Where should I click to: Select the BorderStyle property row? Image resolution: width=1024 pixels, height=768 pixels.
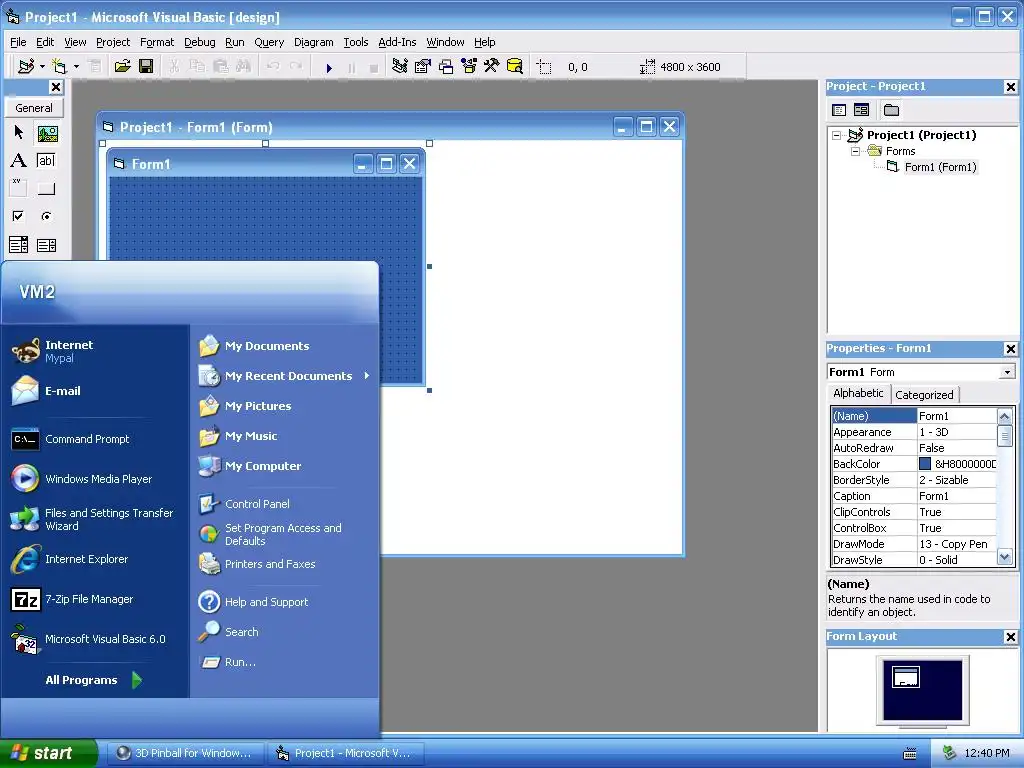(x=914, y=480)
